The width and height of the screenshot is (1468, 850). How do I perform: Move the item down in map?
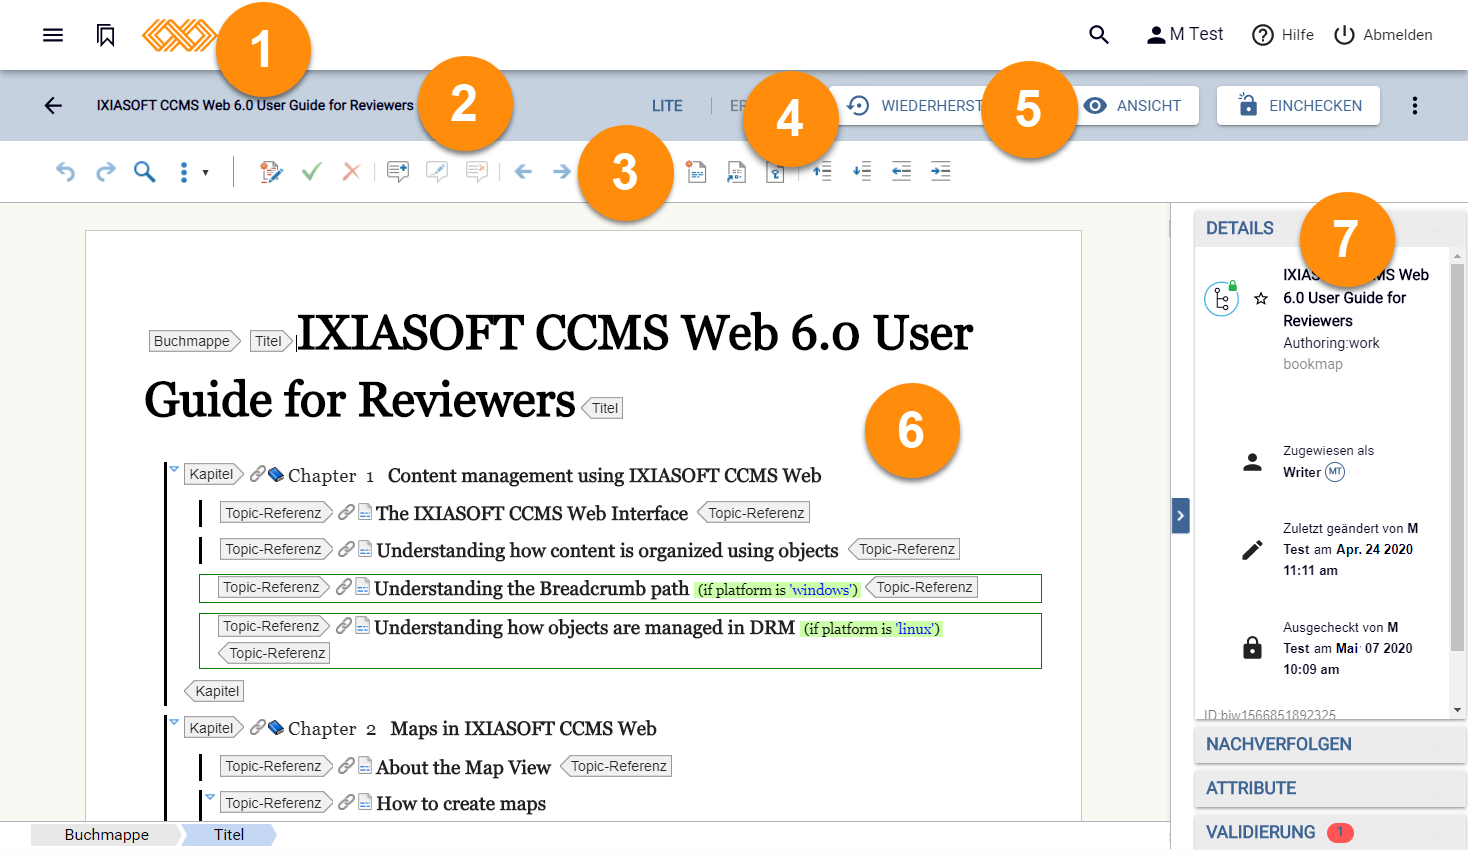point(862,172)
